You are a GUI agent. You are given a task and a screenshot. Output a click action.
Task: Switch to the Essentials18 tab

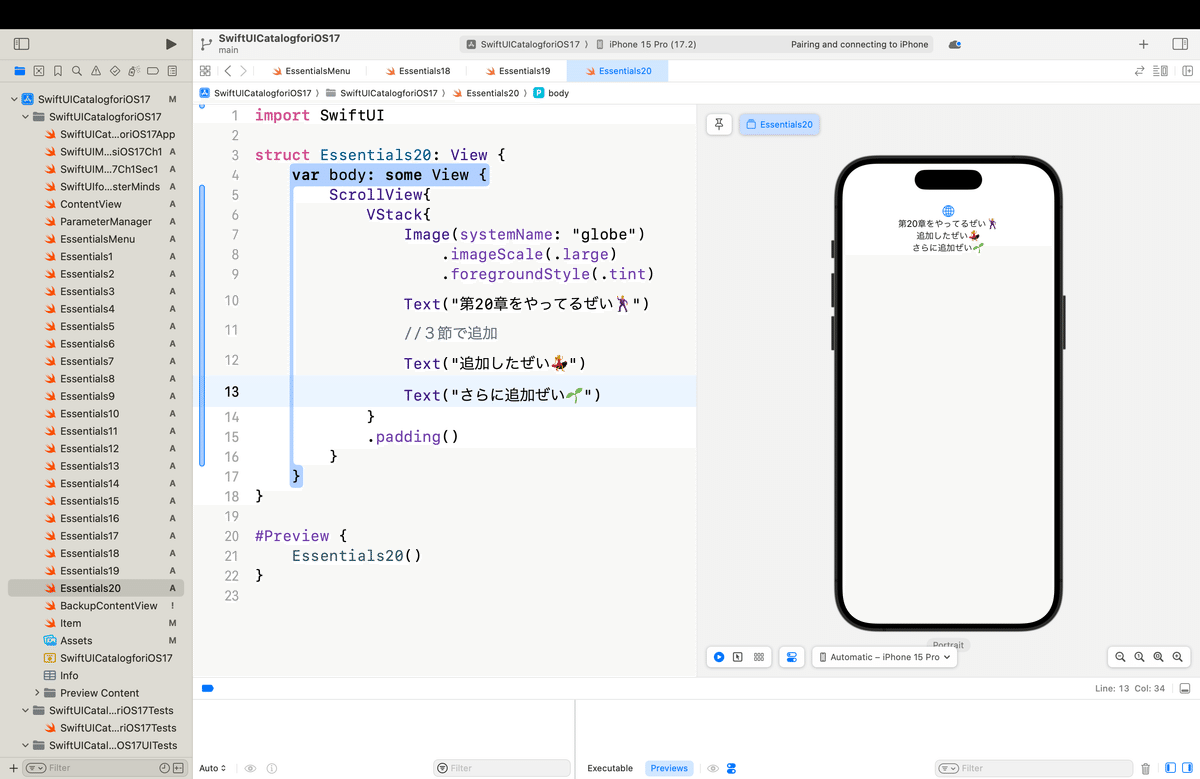point(416,71)
